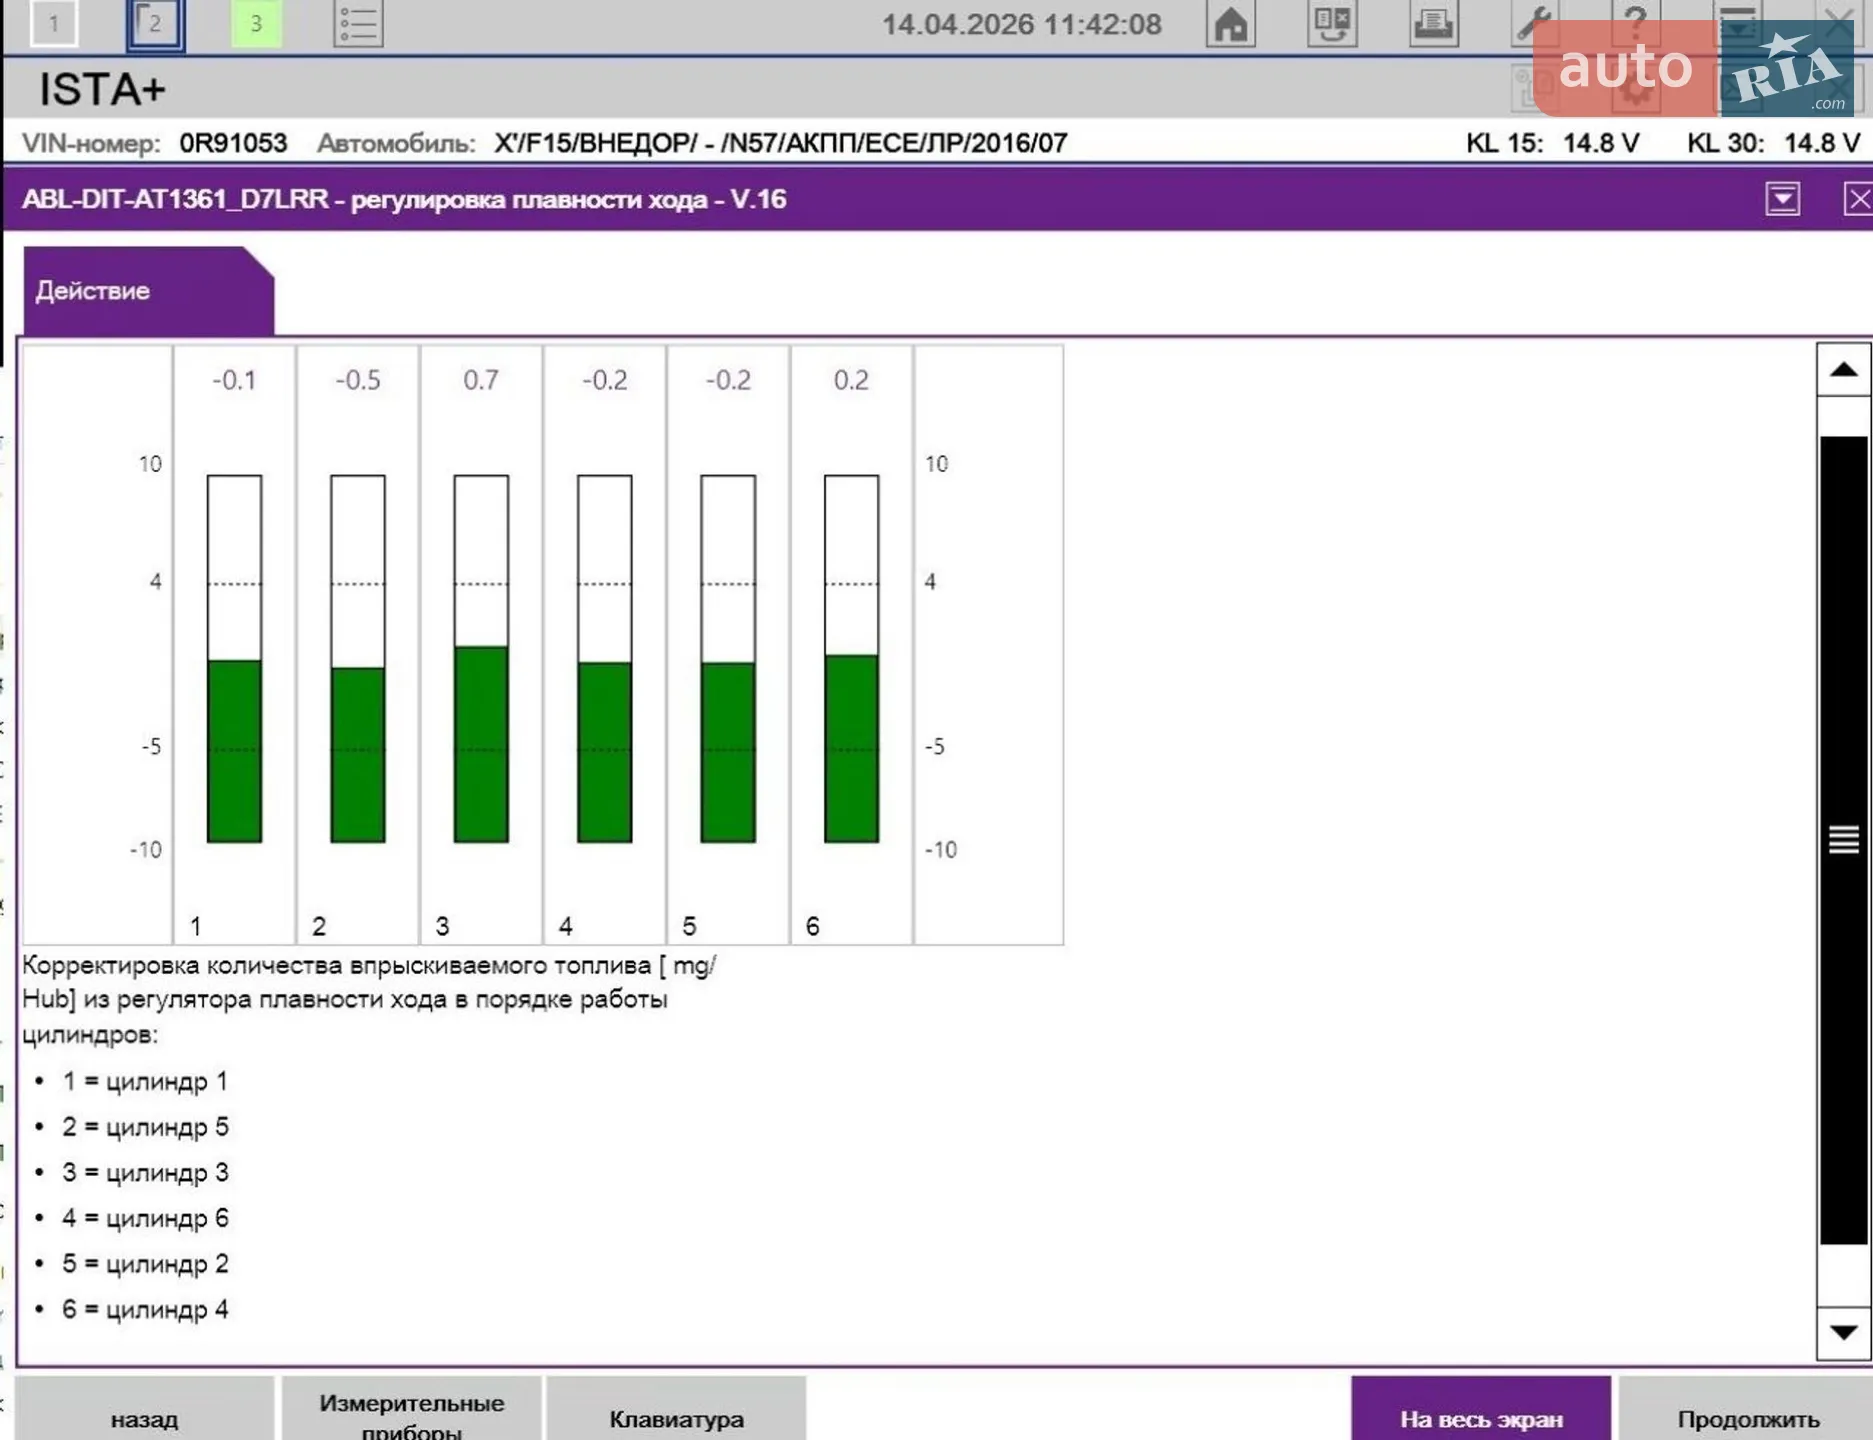Screen dimensions: 1873x1440
Task: Click the date and time display
Action: [x=1021, y=24]
